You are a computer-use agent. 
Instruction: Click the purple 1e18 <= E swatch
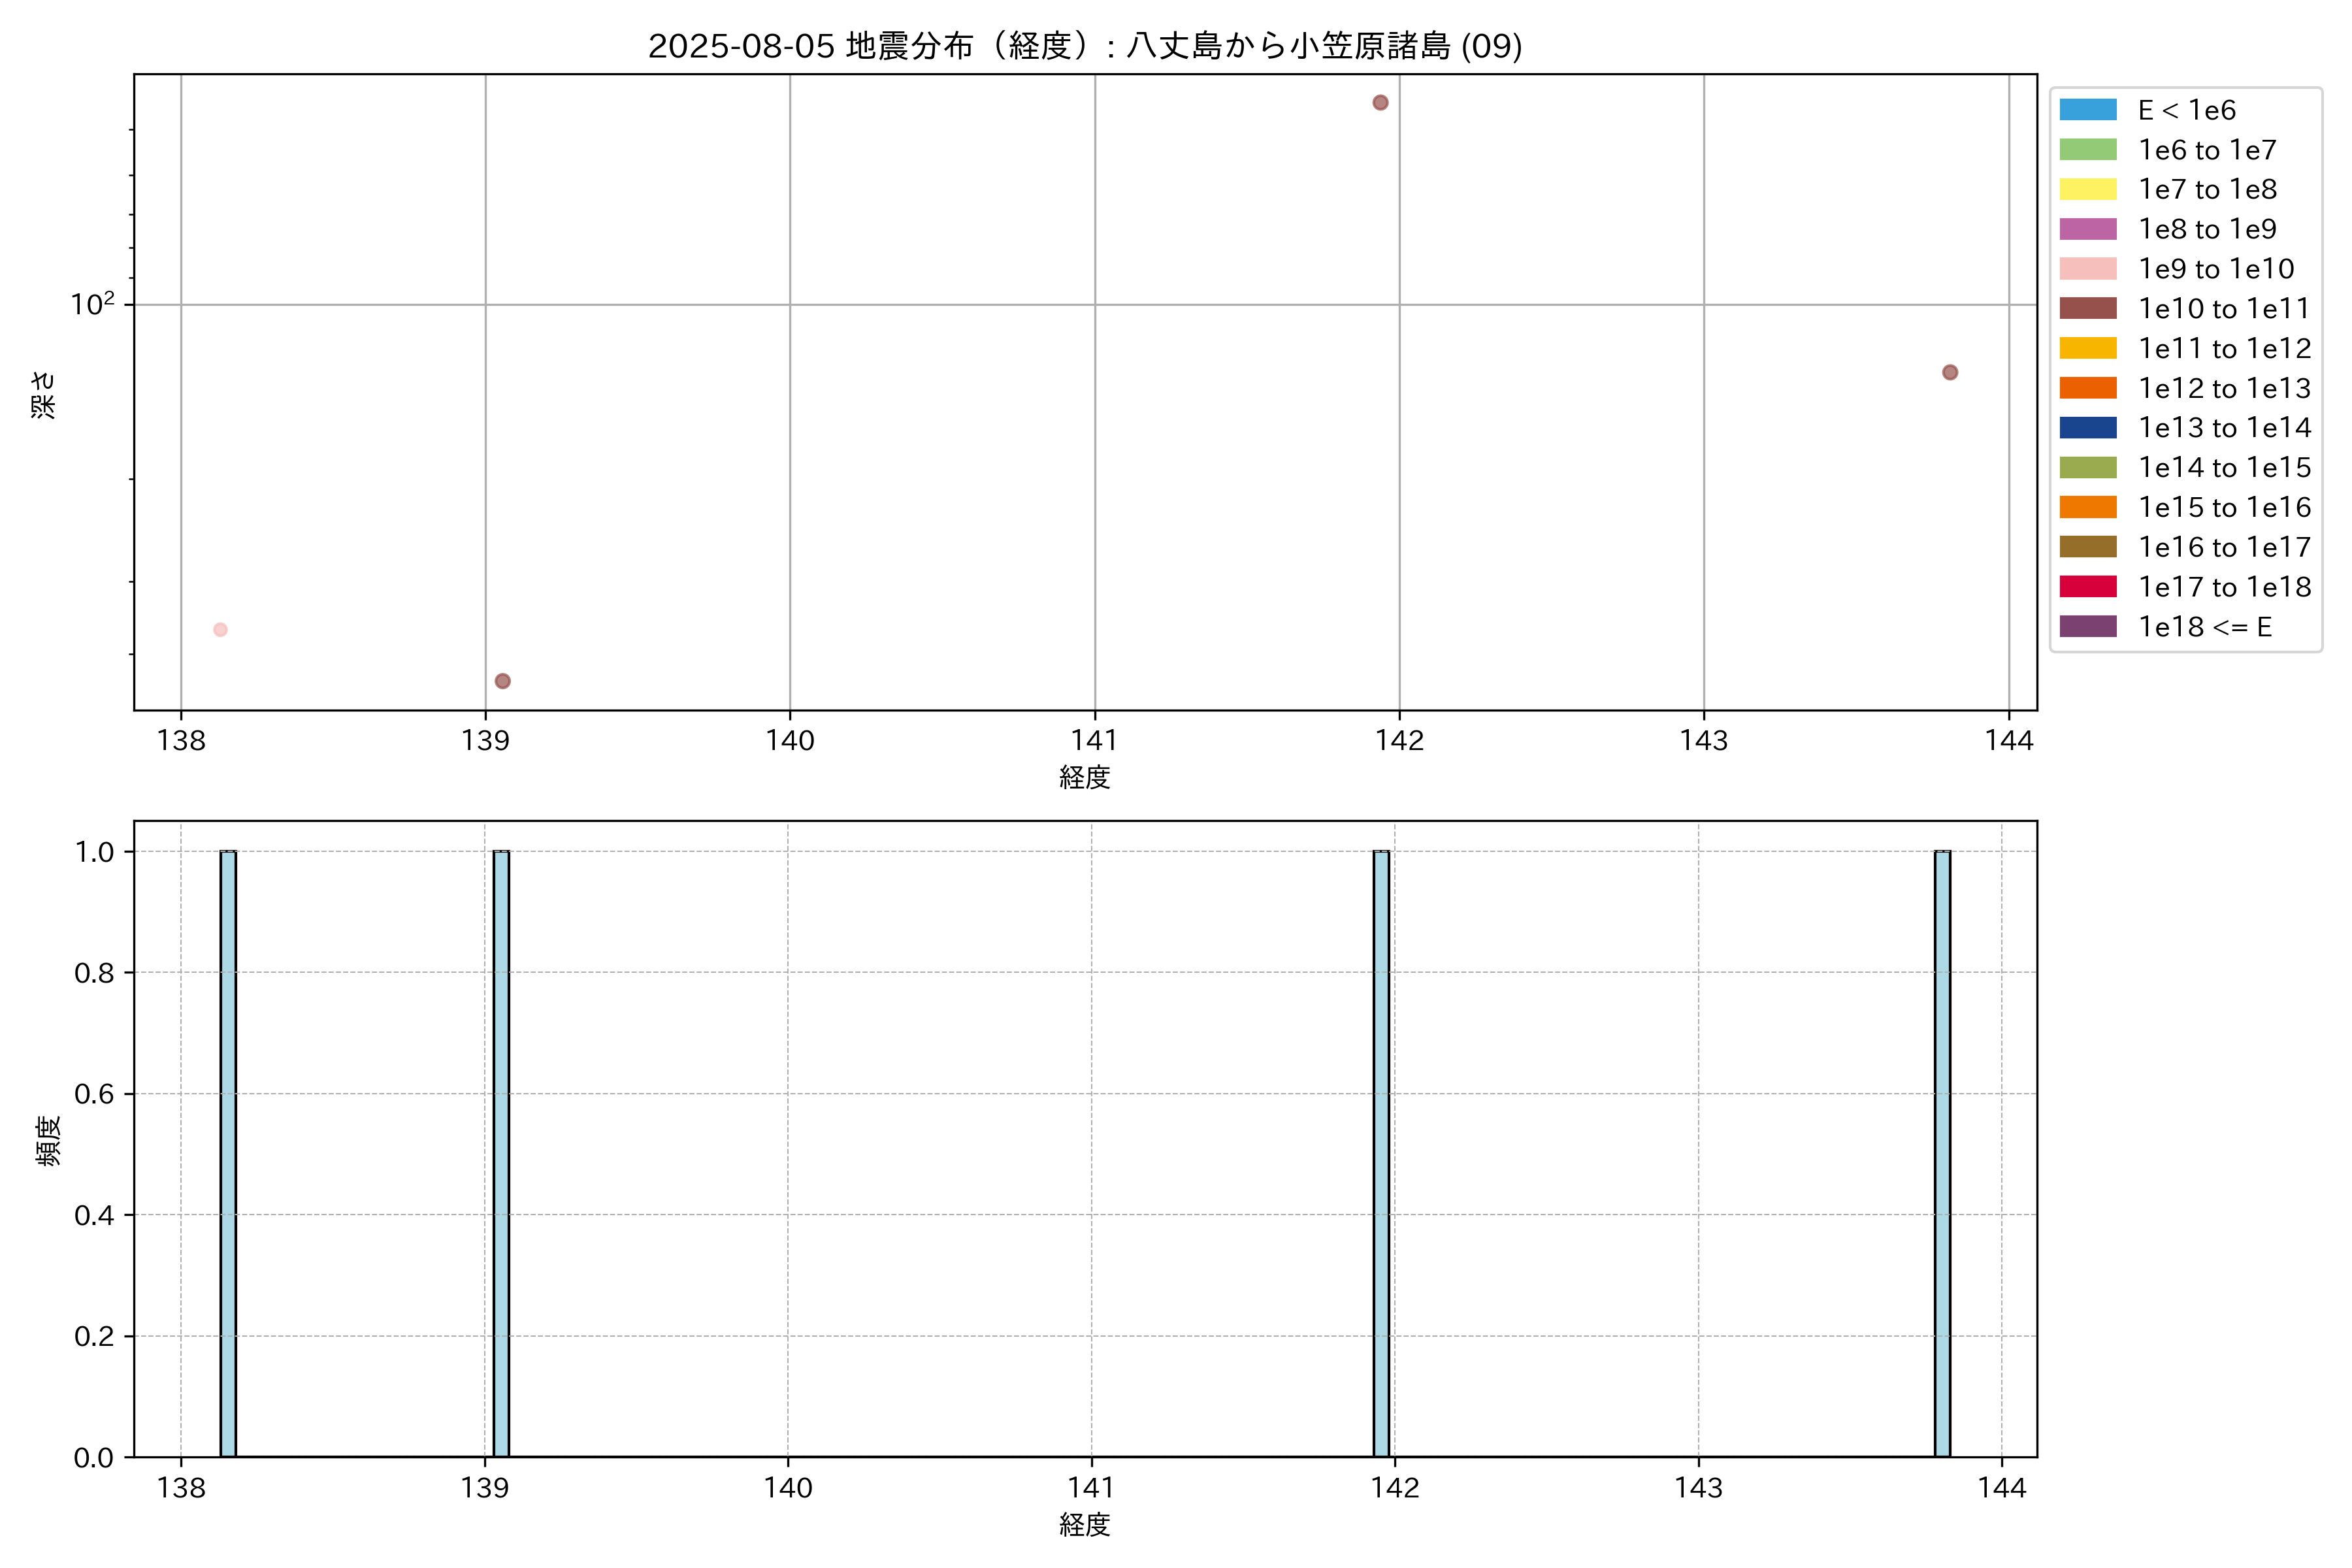click(x=2087, y=627)
